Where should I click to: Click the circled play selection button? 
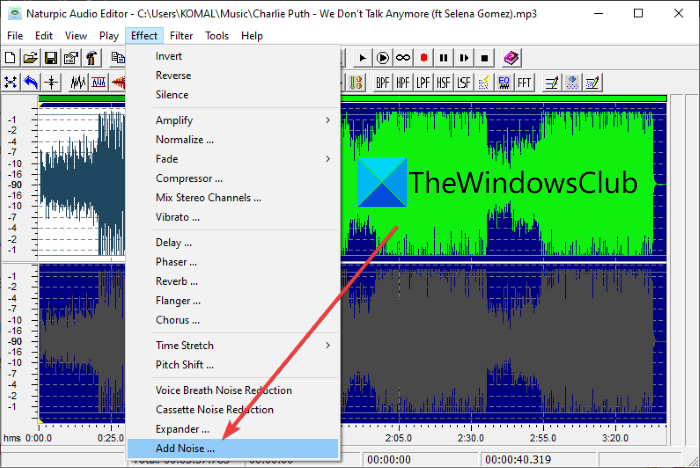pyautogui.click(x=383, y=58)
